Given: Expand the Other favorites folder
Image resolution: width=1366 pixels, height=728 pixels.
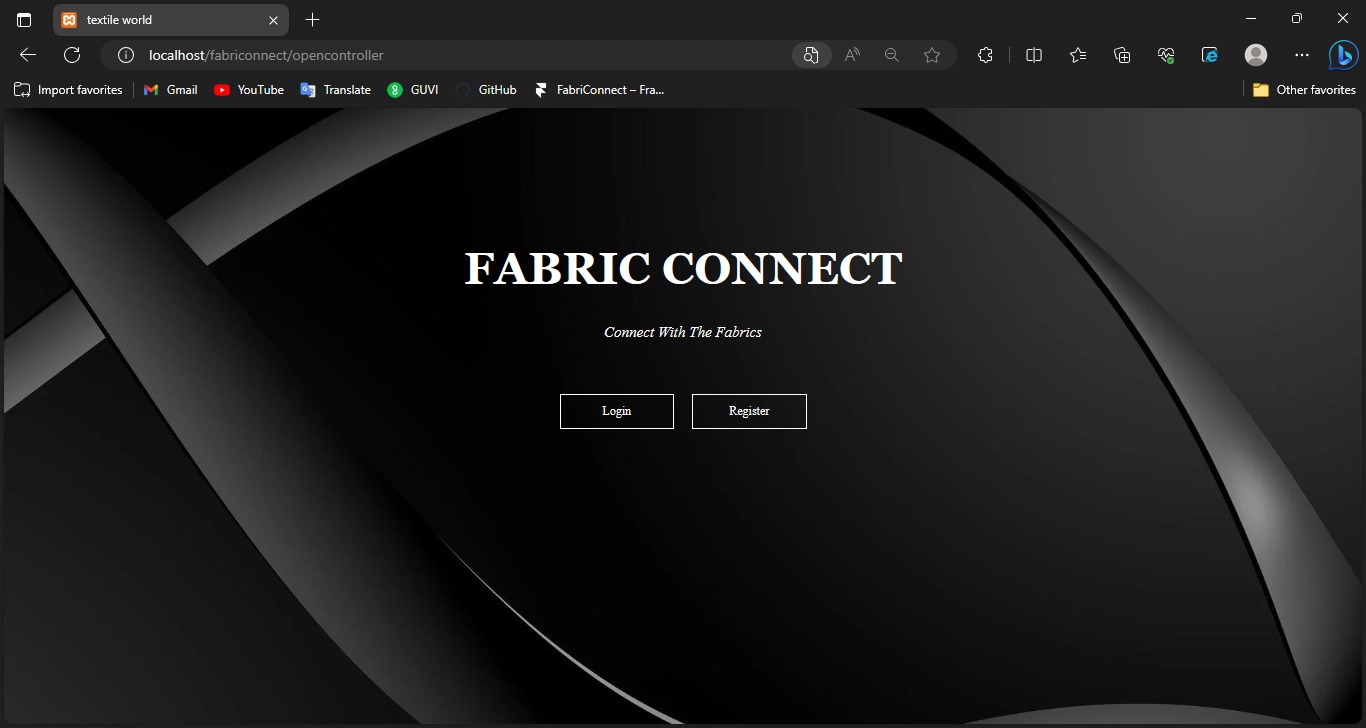Looking at the screenshot, I should click(1304, 90).
